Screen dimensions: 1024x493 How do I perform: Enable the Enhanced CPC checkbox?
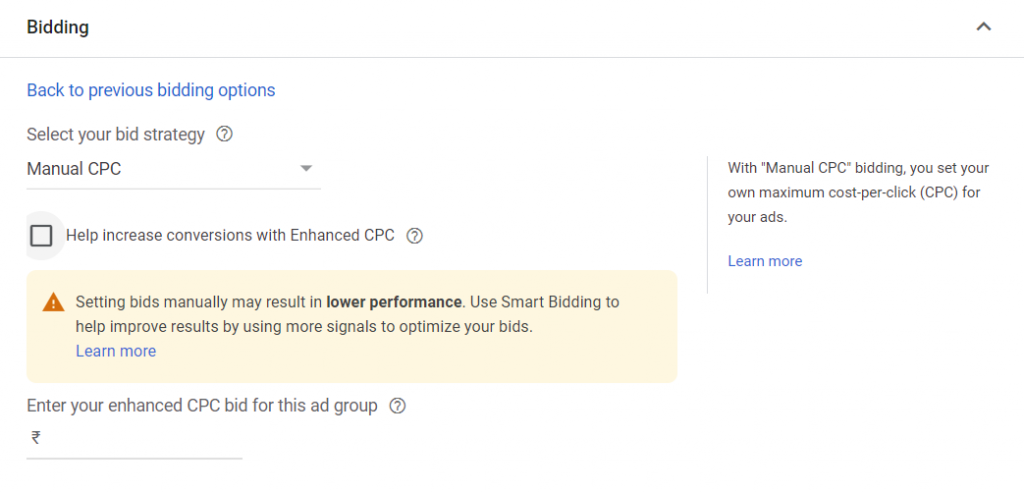pyautogui.click(x=41, y=236)
